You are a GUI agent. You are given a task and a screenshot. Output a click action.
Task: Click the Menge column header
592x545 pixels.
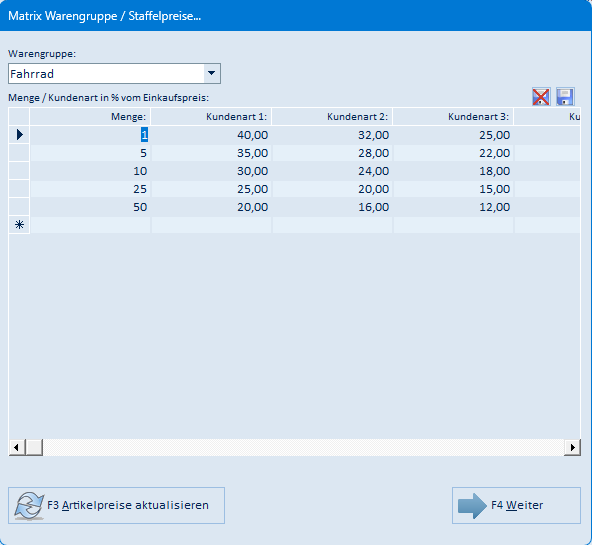coord(90,117)
